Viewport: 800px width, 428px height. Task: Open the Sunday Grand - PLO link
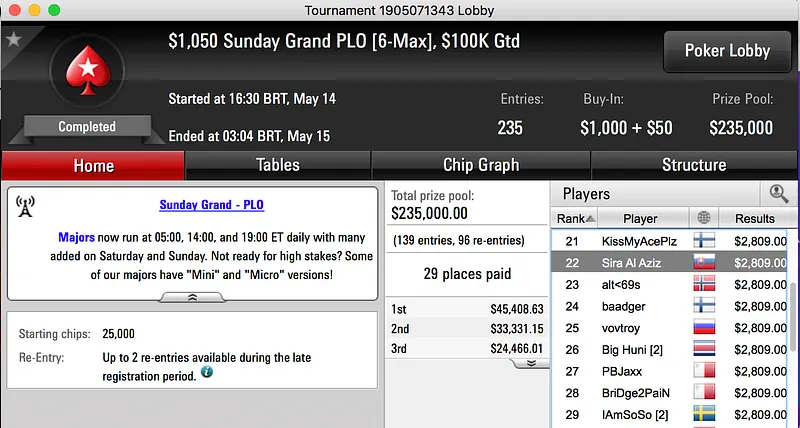[x=211, y=205]
